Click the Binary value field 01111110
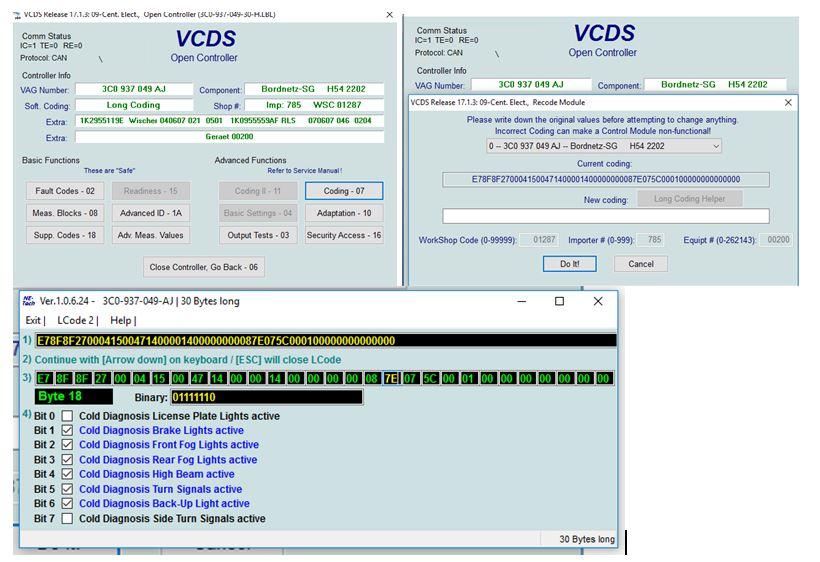 pos(267,397)
